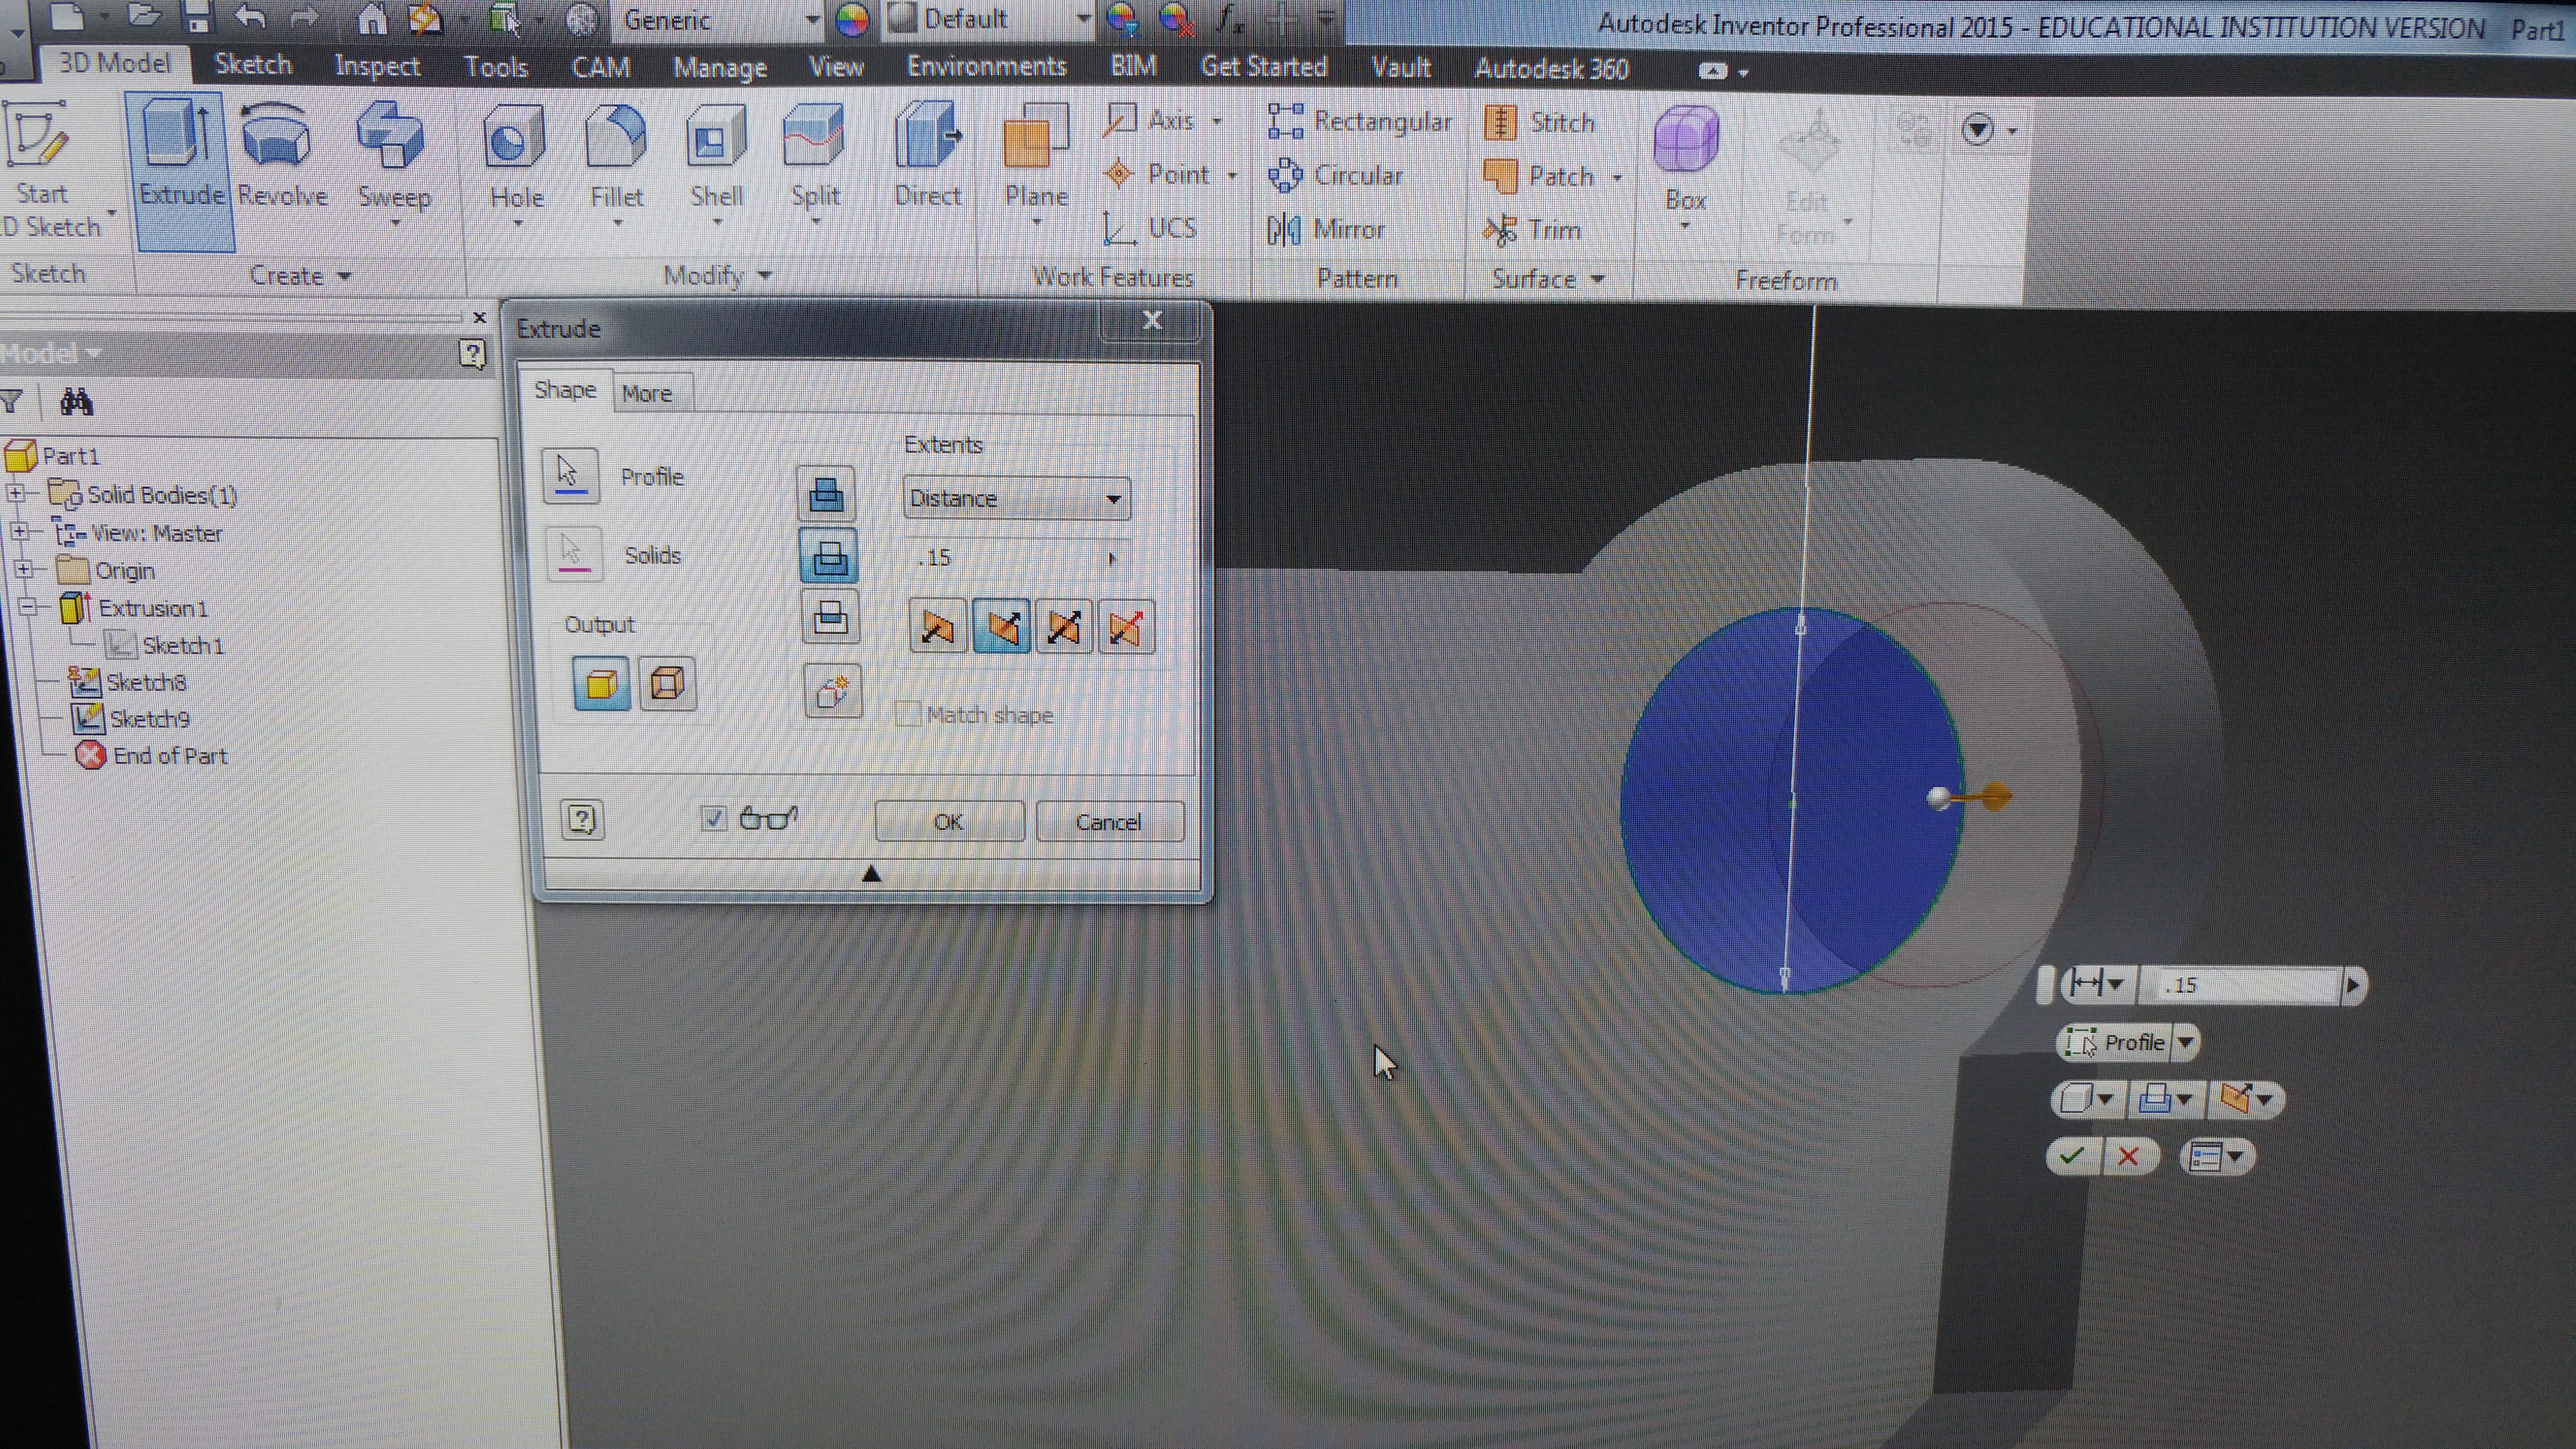Click the Home view icon in quick access
The height and width of the screenshot is (1449, 2576).
coord(372,18)
